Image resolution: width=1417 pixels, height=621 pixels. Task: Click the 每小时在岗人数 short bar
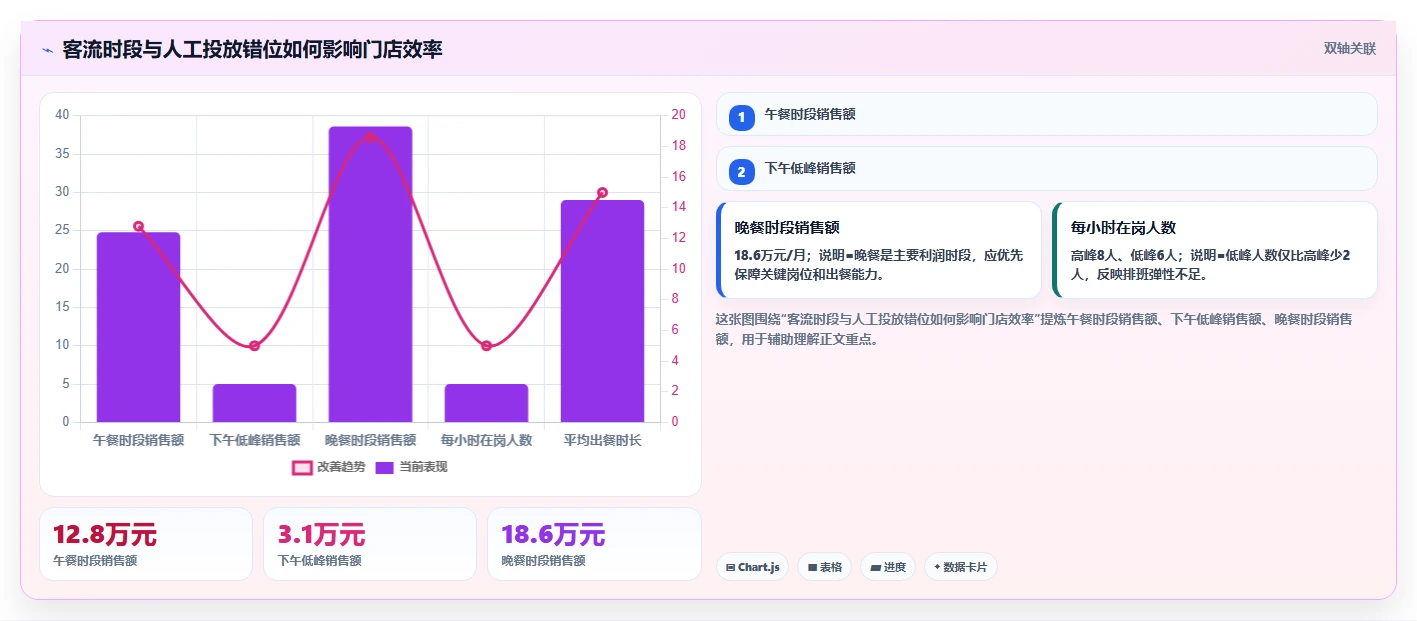coord(486,403)
